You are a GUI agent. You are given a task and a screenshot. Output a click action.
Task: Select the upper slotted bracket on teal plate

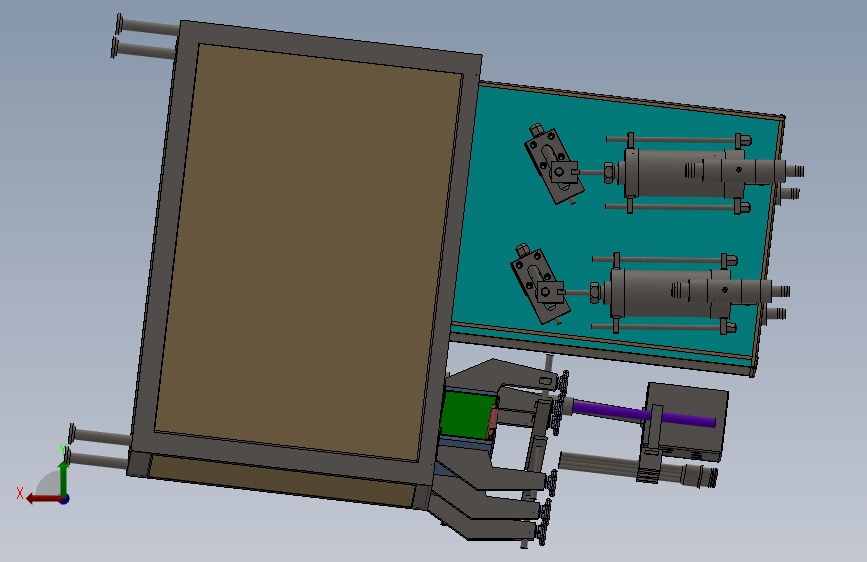click(553, 165)
